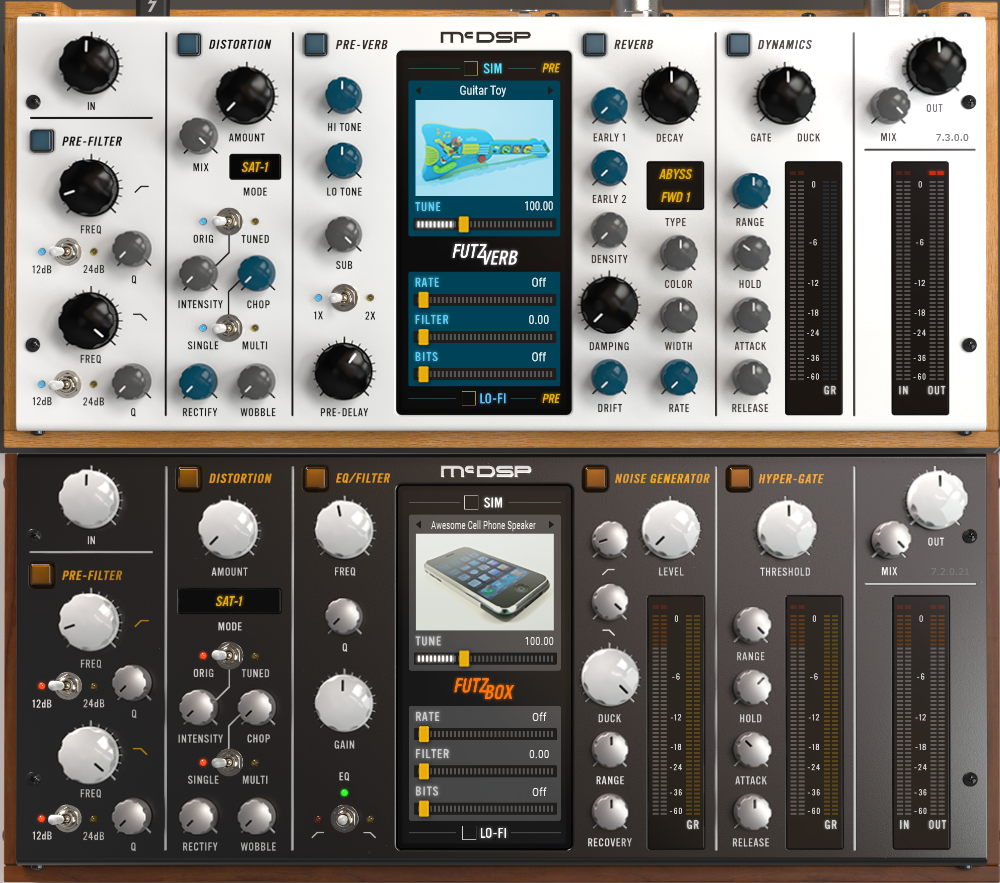Click FutzVerb DECAY knob
Screen dimensions: 1000x883
coord(670,95)
